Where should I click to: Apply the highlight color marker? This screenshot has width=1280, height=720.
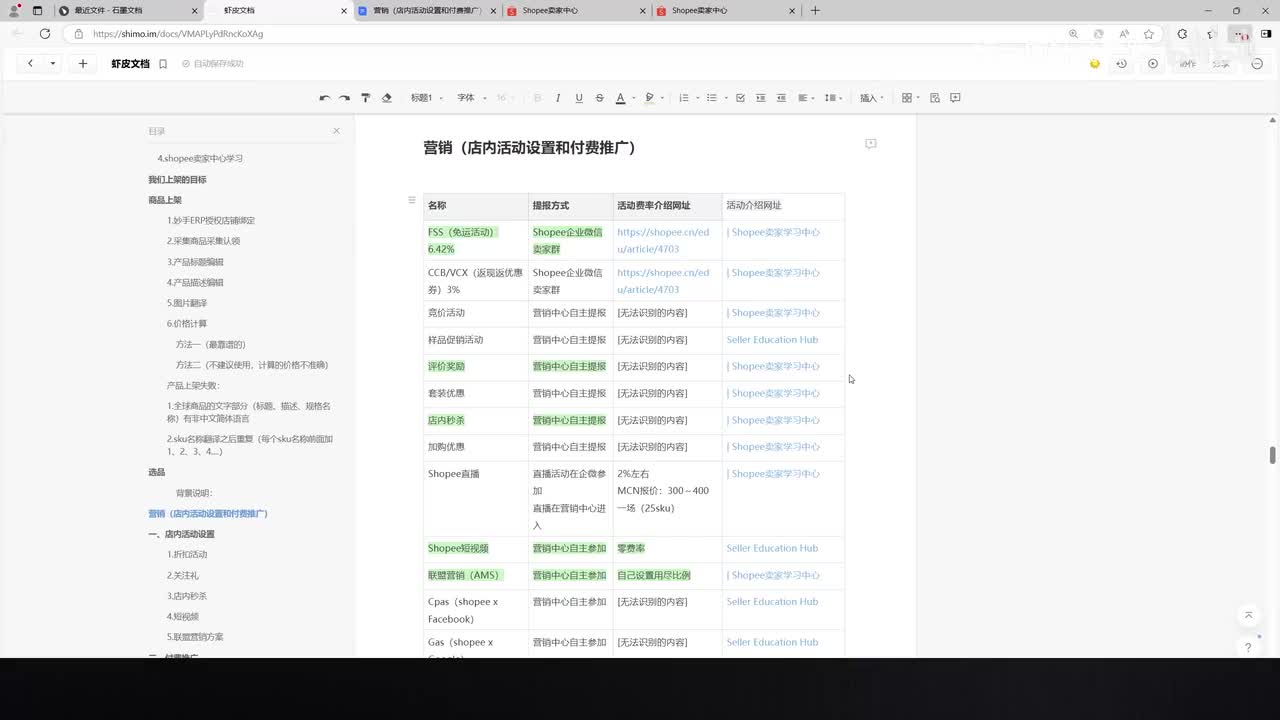[649, 98]
